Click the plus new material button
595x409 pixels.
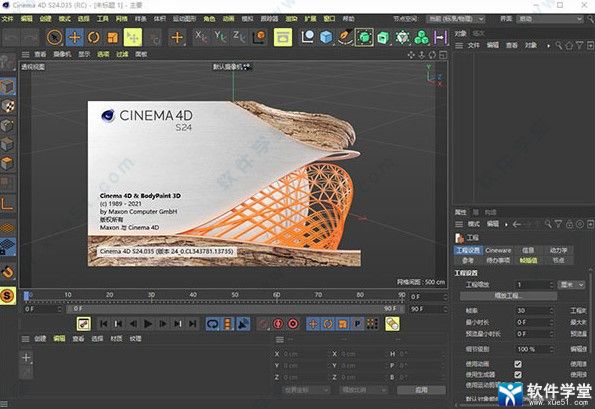(x=26, y=357)
